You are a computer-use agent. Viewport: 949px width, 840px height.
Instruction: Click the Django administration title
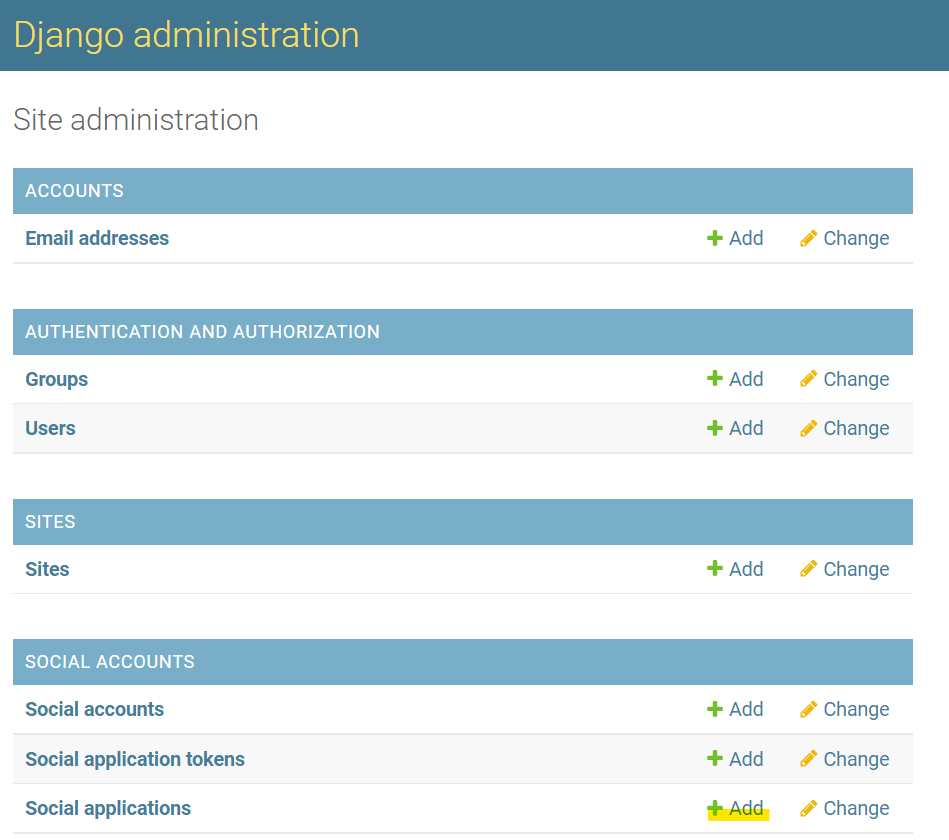[186, 35]
